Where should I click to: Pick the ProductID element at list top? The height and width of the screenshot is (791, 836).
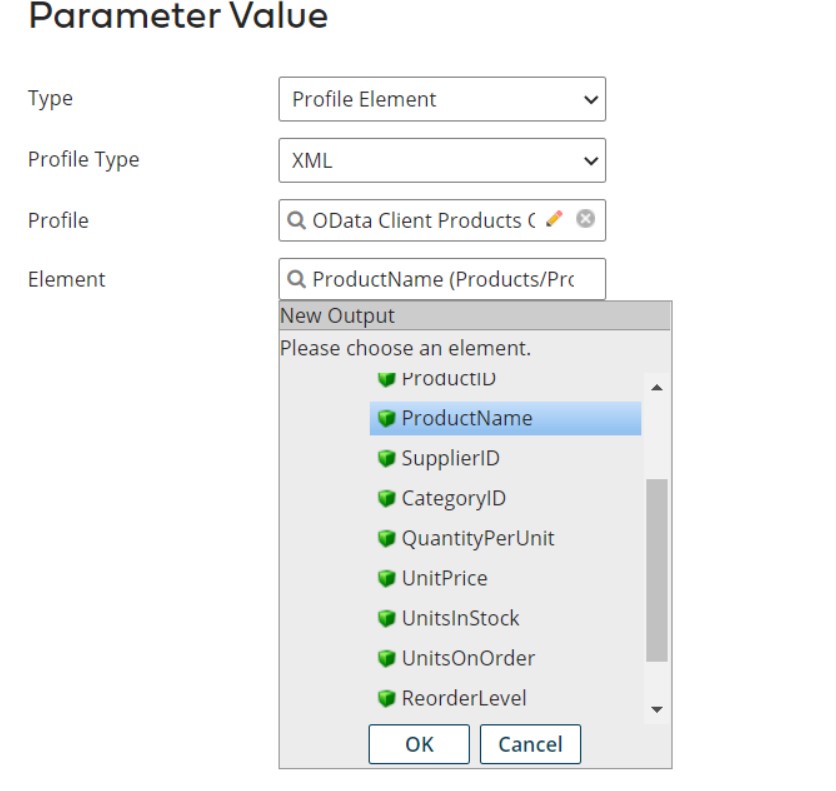tap(448, 380)
